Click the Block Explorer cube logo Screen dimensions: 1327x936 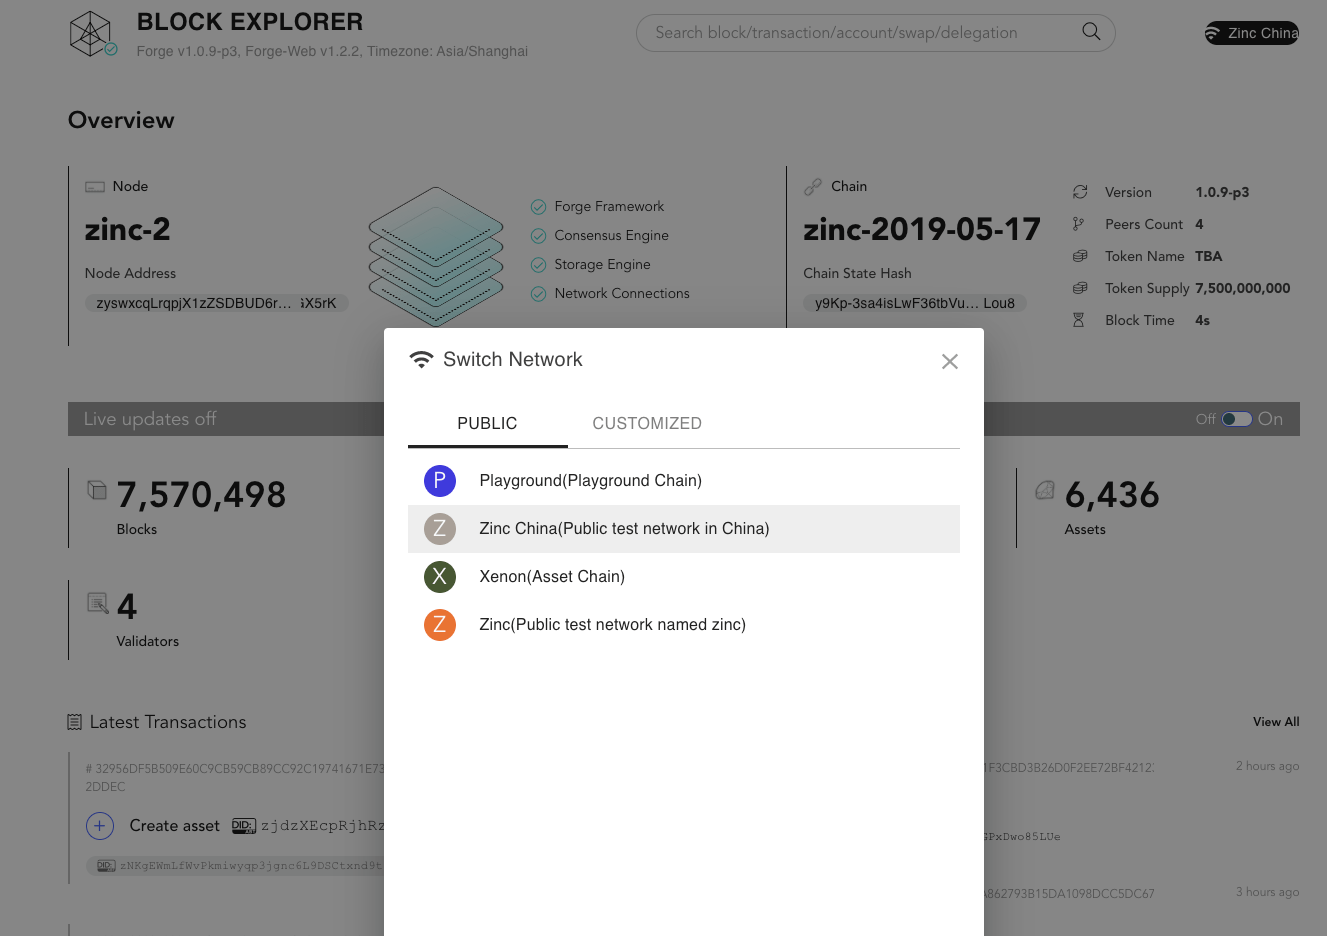pyautogui.click(x=90, y=34)
